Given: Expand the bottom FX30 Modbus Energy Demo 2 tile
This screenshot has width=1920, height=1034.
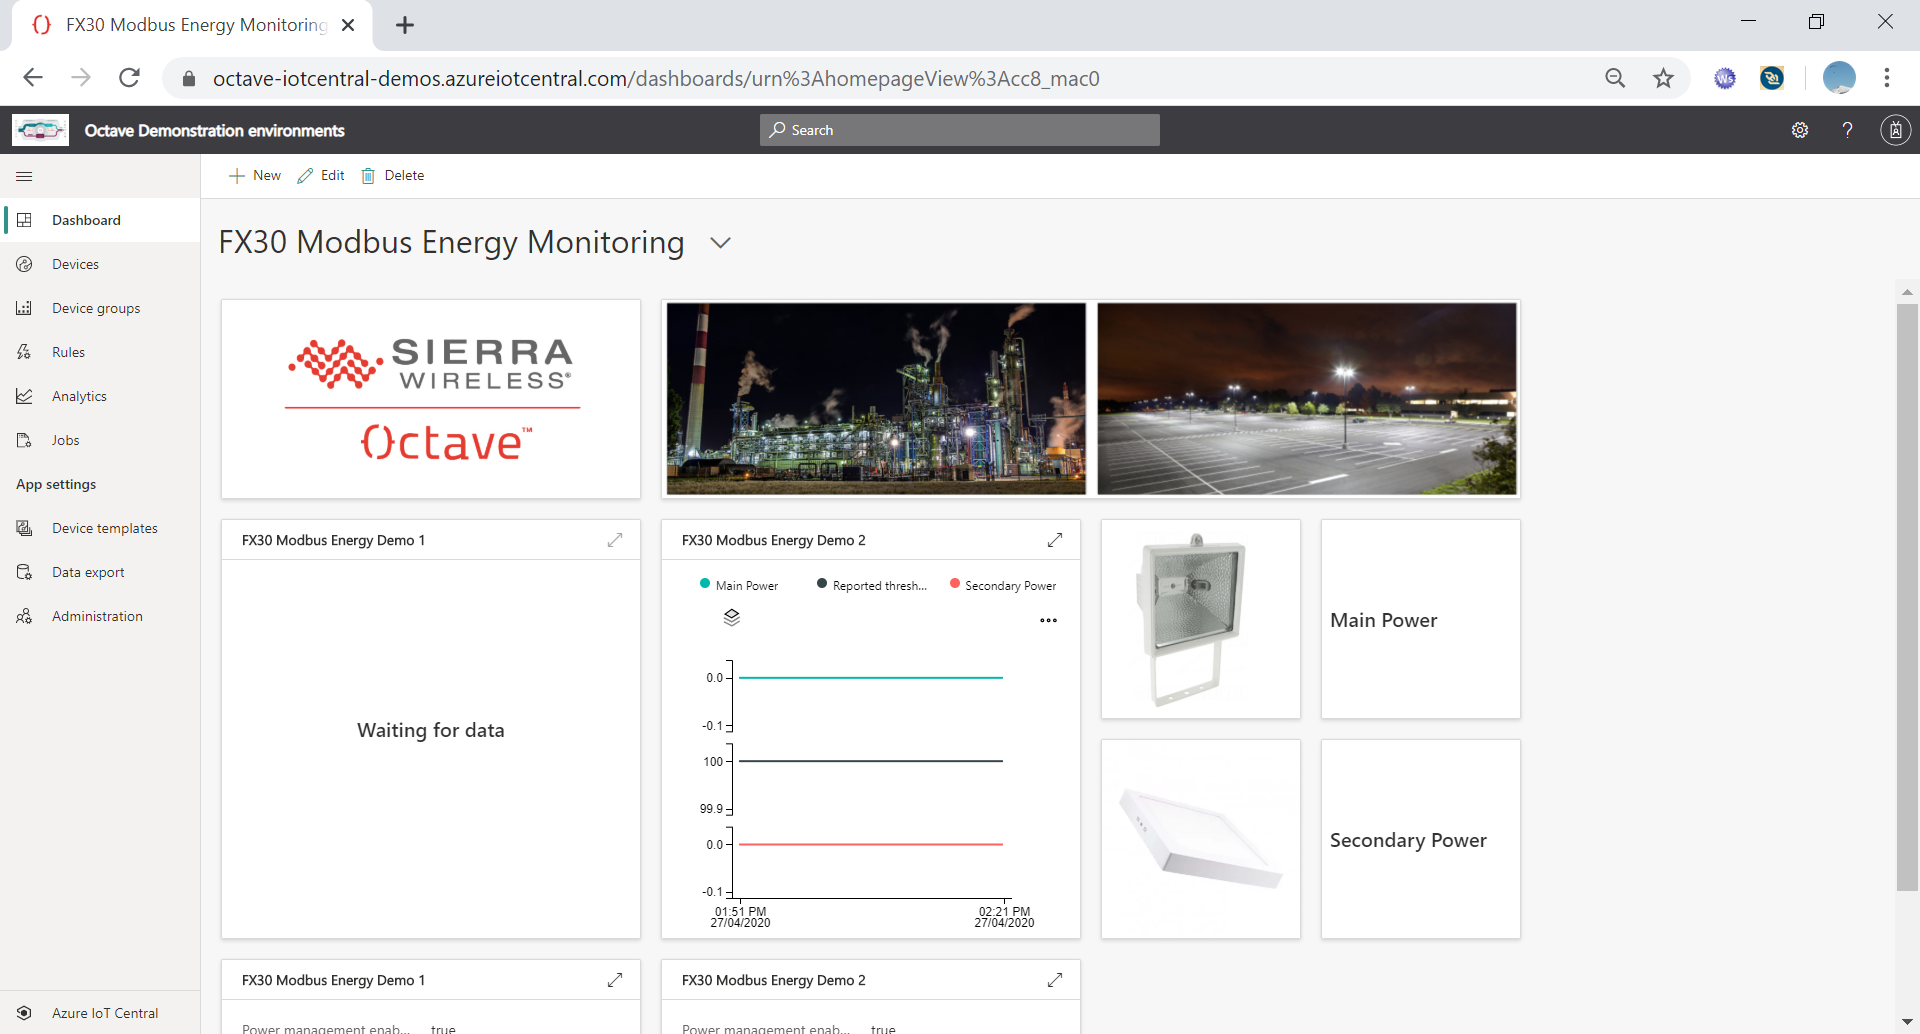Looking at the screenshot, I should pyautogui.click(x=1055, y=980).
